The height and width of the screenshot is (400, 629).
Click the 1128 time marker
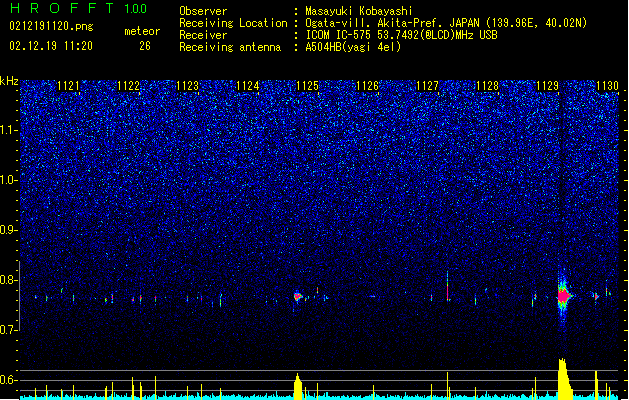click(x=487, y=86)
